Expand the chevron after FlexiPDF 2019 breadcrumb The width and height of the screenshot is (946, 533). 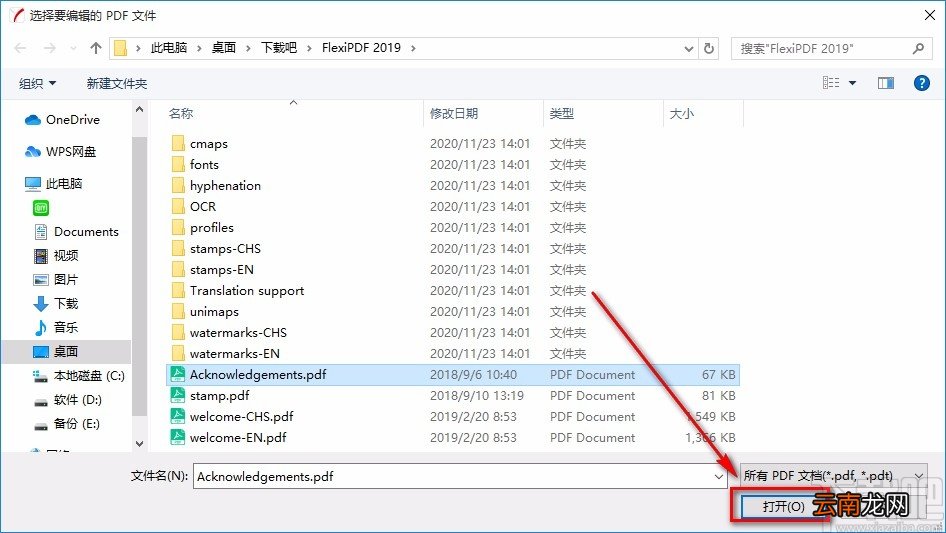(413, 48)
